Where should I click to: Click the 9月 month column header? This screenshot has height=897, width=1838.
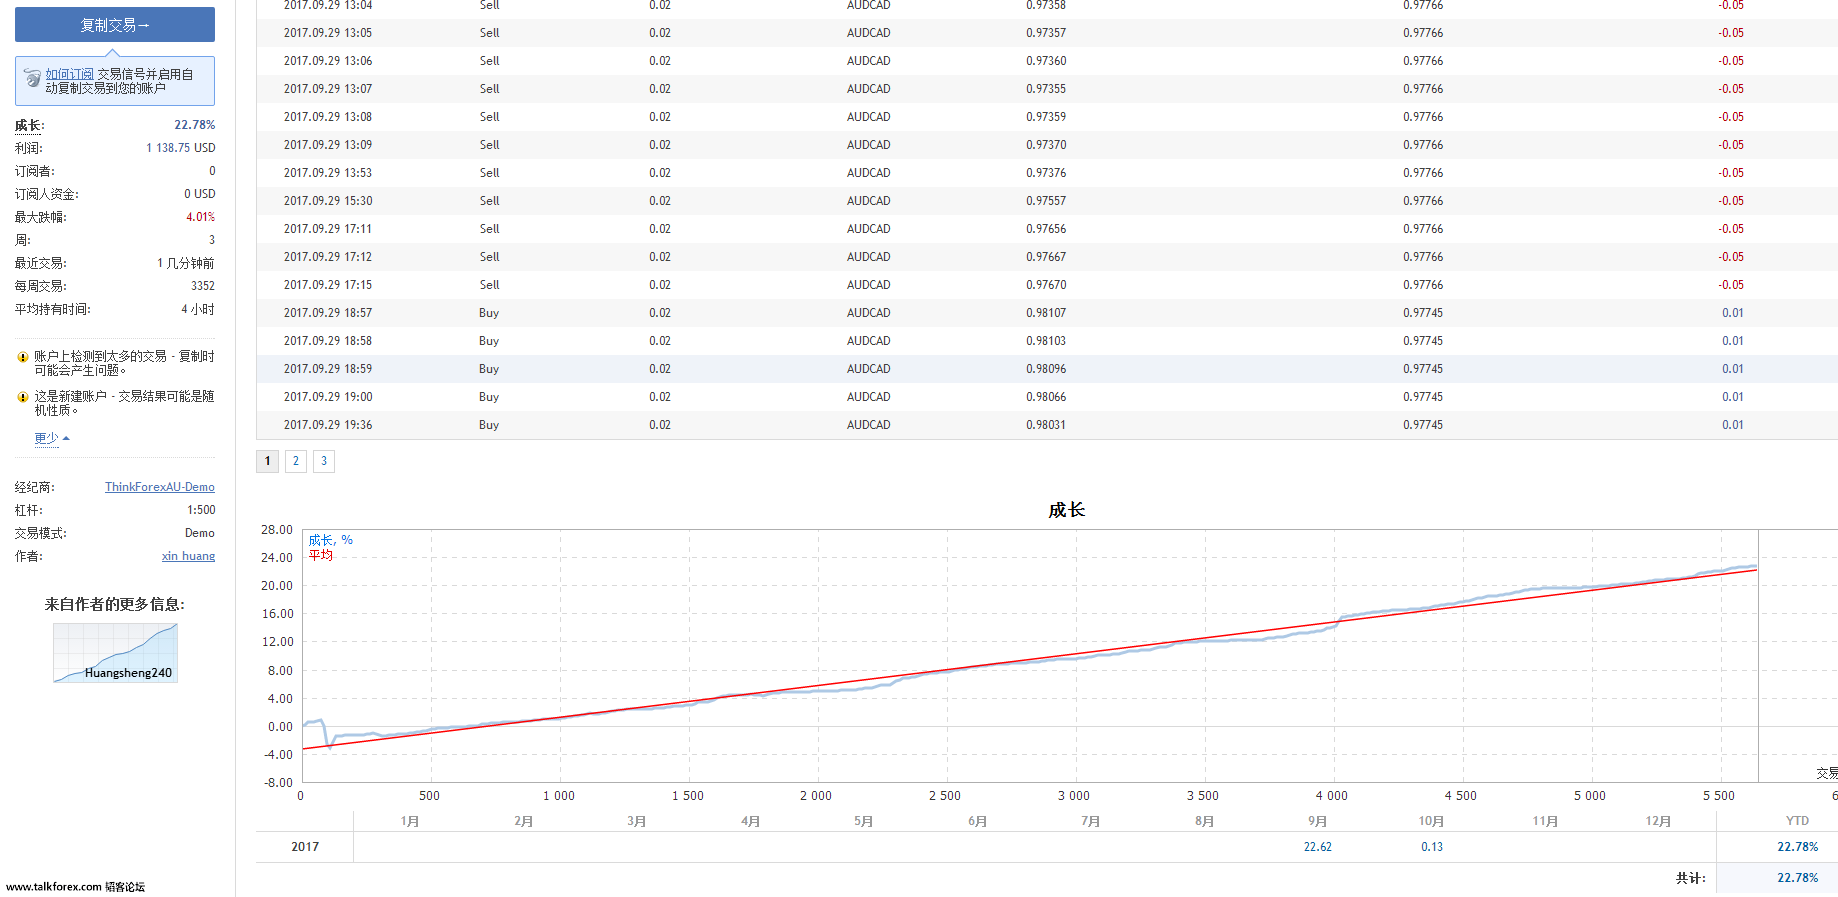(x=1318, y=821)
